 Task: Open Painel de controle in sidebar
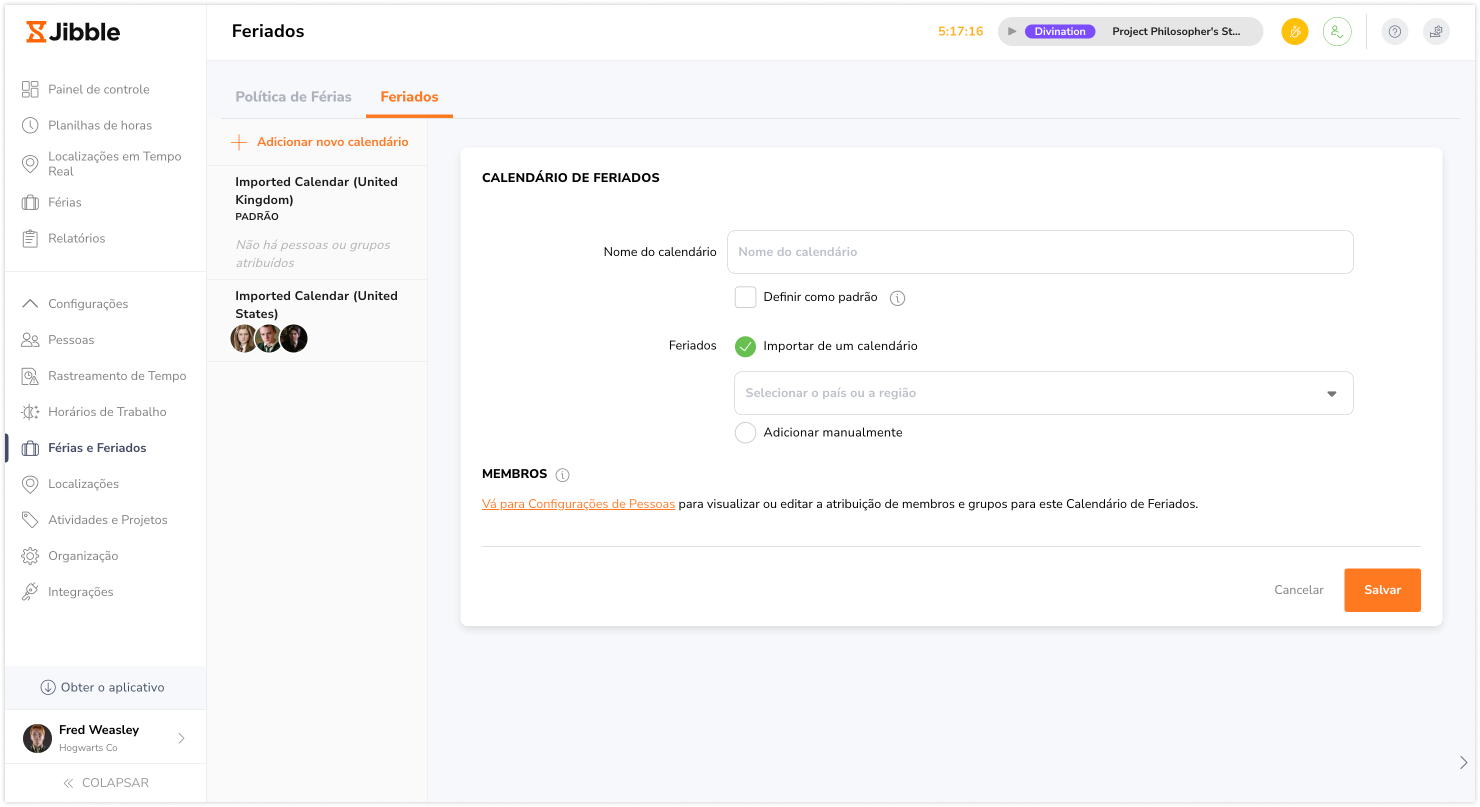point(98,89)
